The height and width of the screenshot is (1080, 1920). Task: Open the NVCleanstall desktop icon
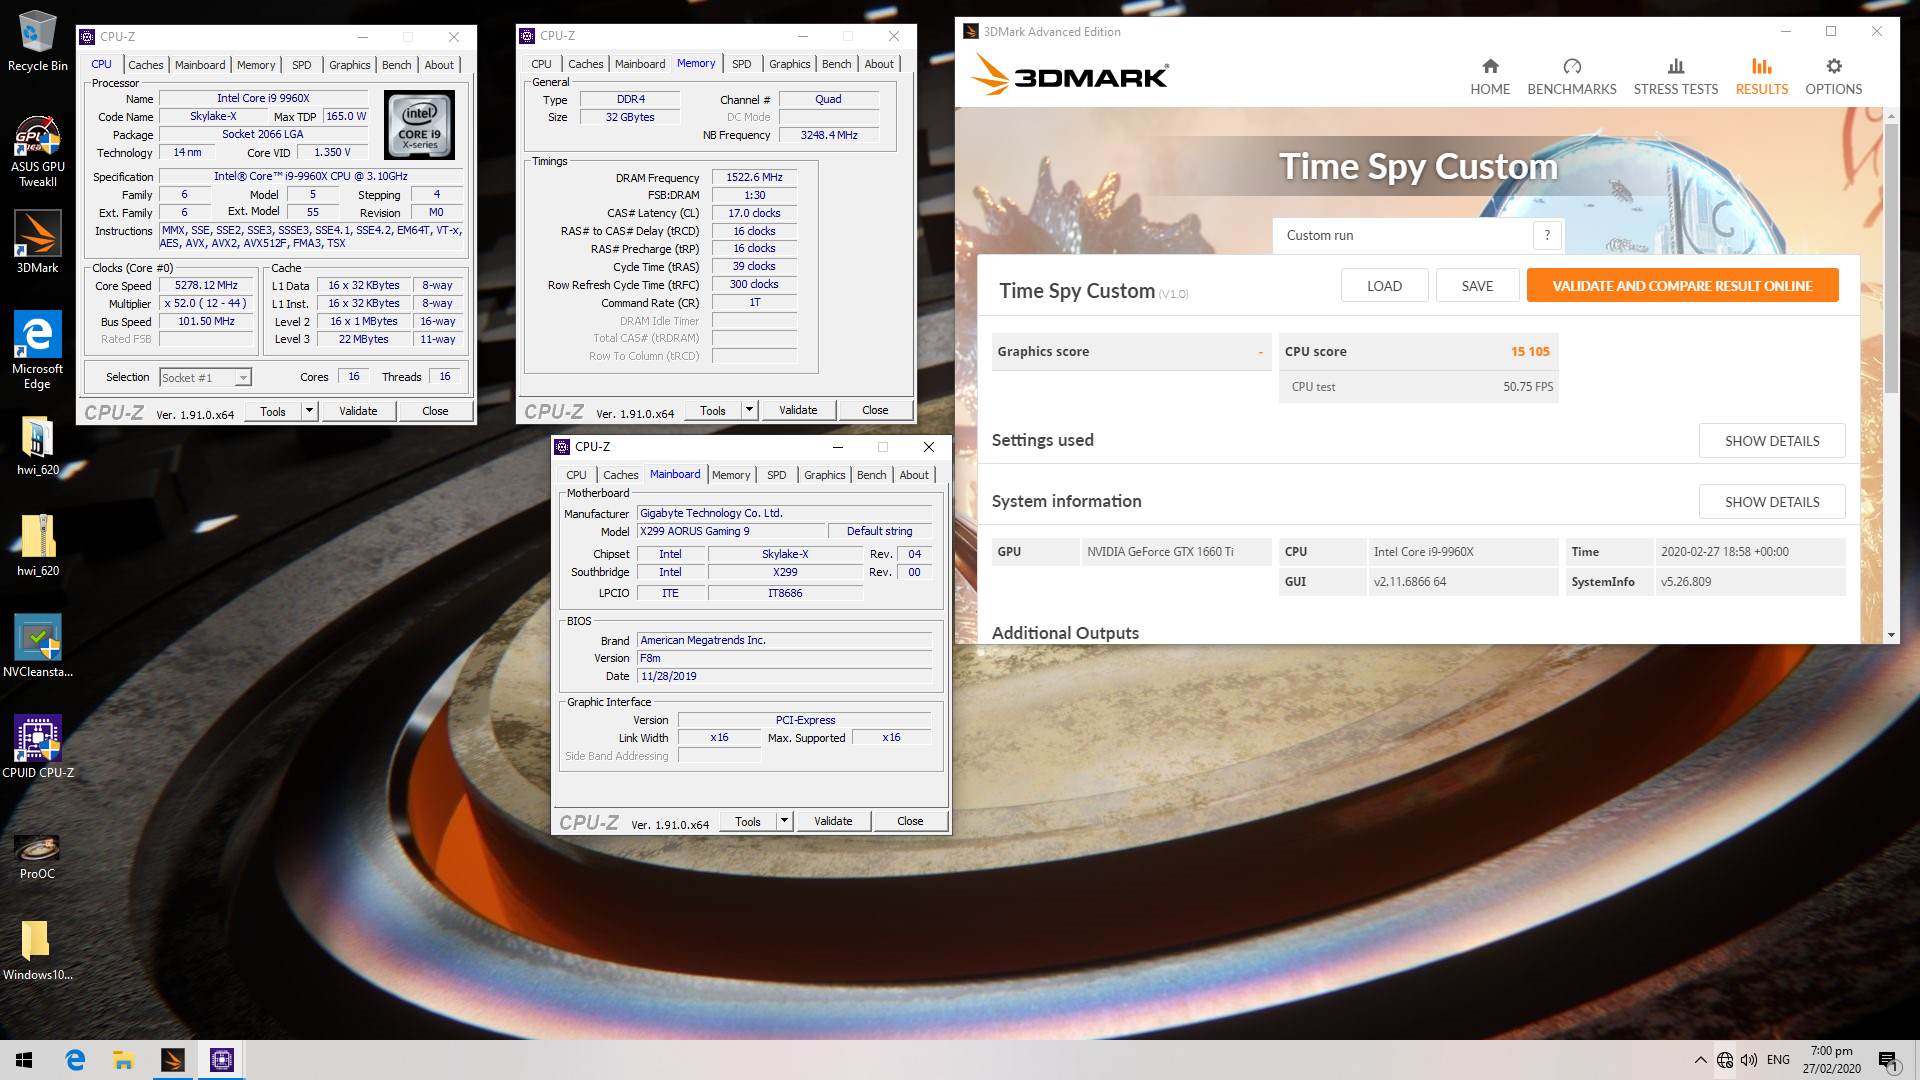click(37, 646)
